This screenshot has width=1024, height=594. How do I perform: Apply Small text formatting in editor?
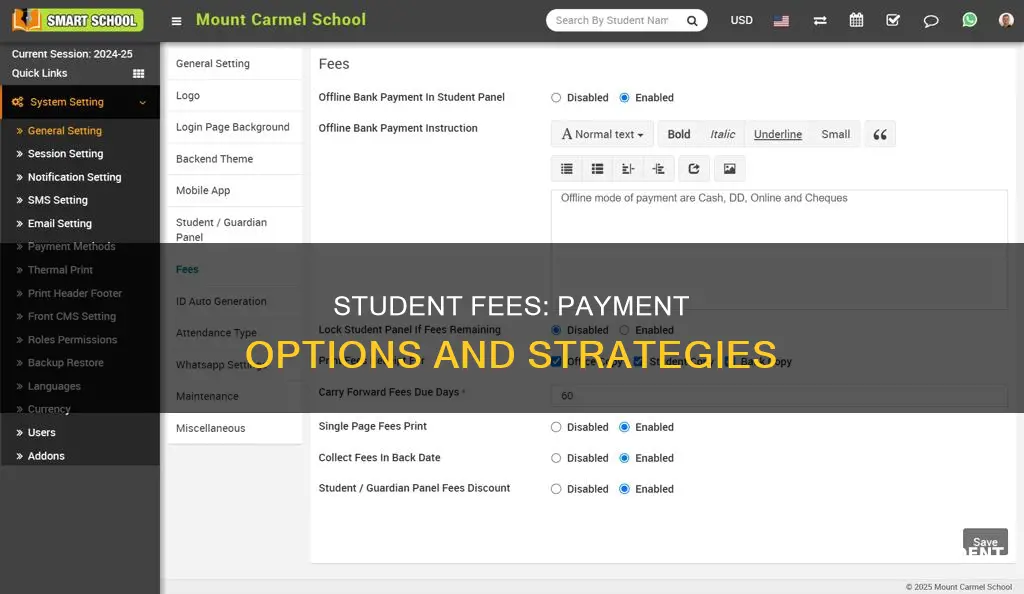[835, 134]
